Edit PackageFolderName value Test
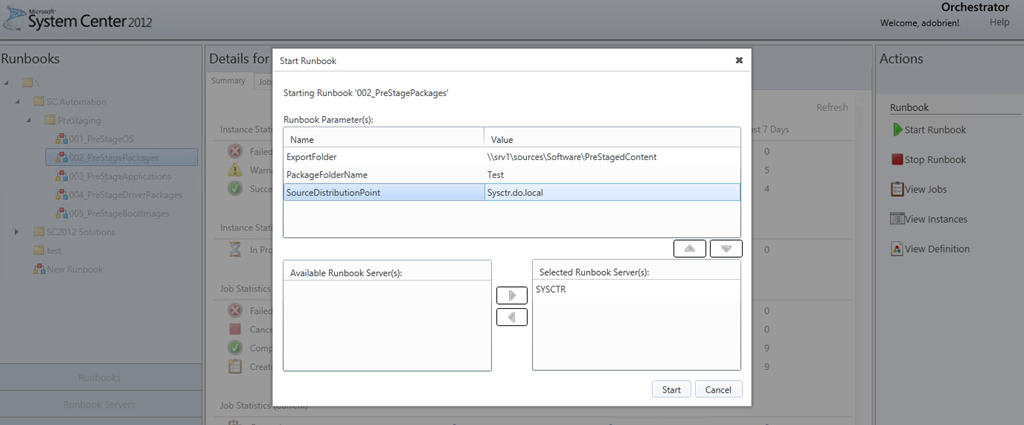Screen dimensions: 1024x425 click(612, 174)
